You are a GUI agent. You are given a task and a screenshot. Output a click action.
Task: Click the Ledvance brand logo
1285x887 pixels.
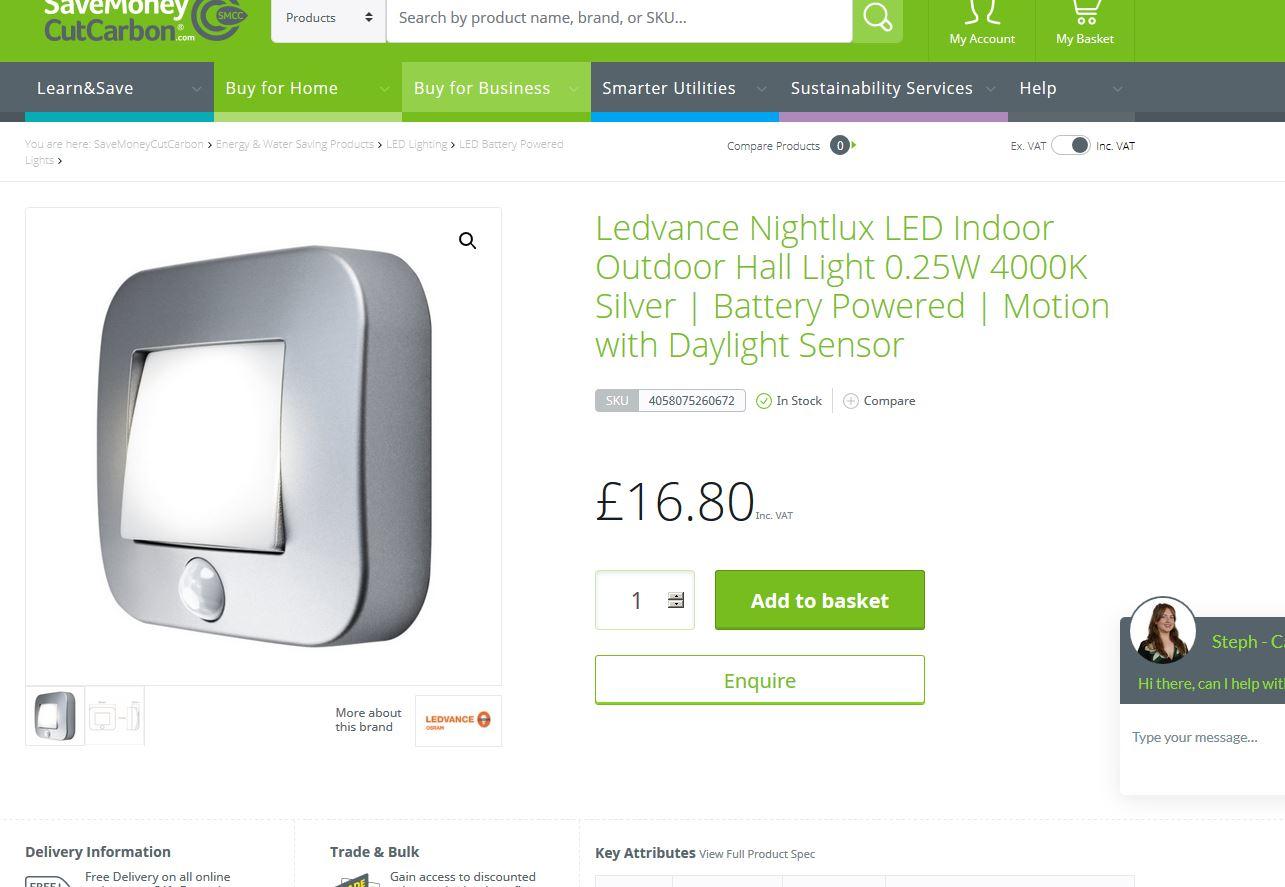[458, 720]
